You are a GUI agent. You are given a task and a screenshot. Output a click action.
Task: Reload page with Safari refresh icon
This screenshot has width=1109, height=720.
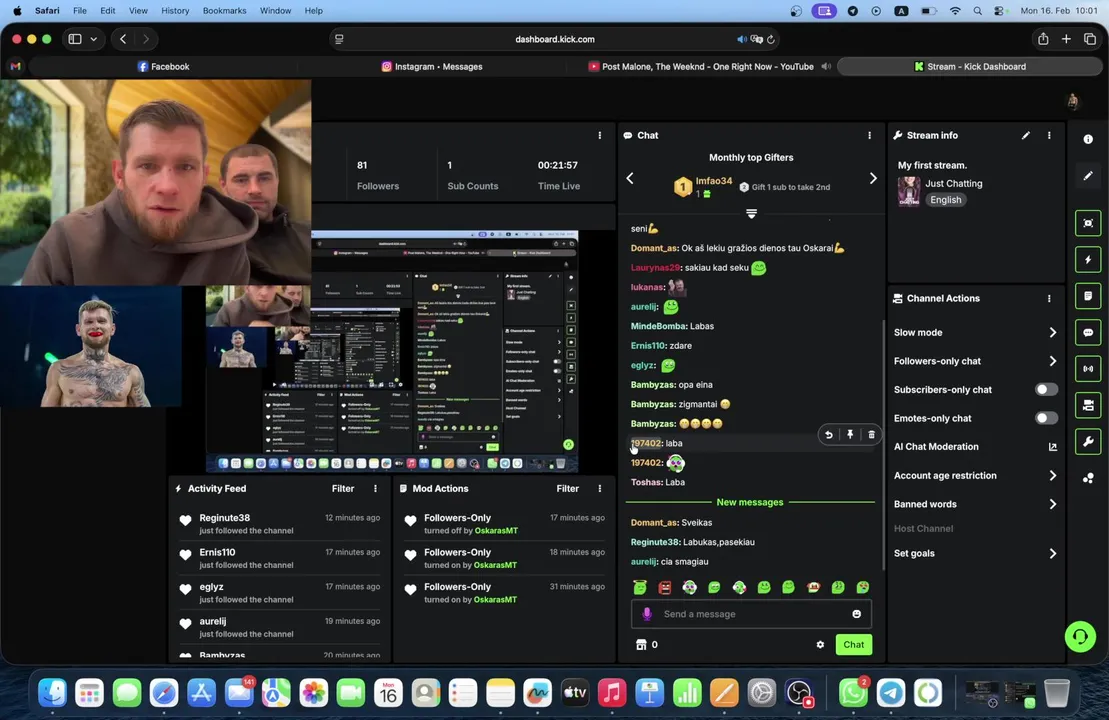pos(771,40)
